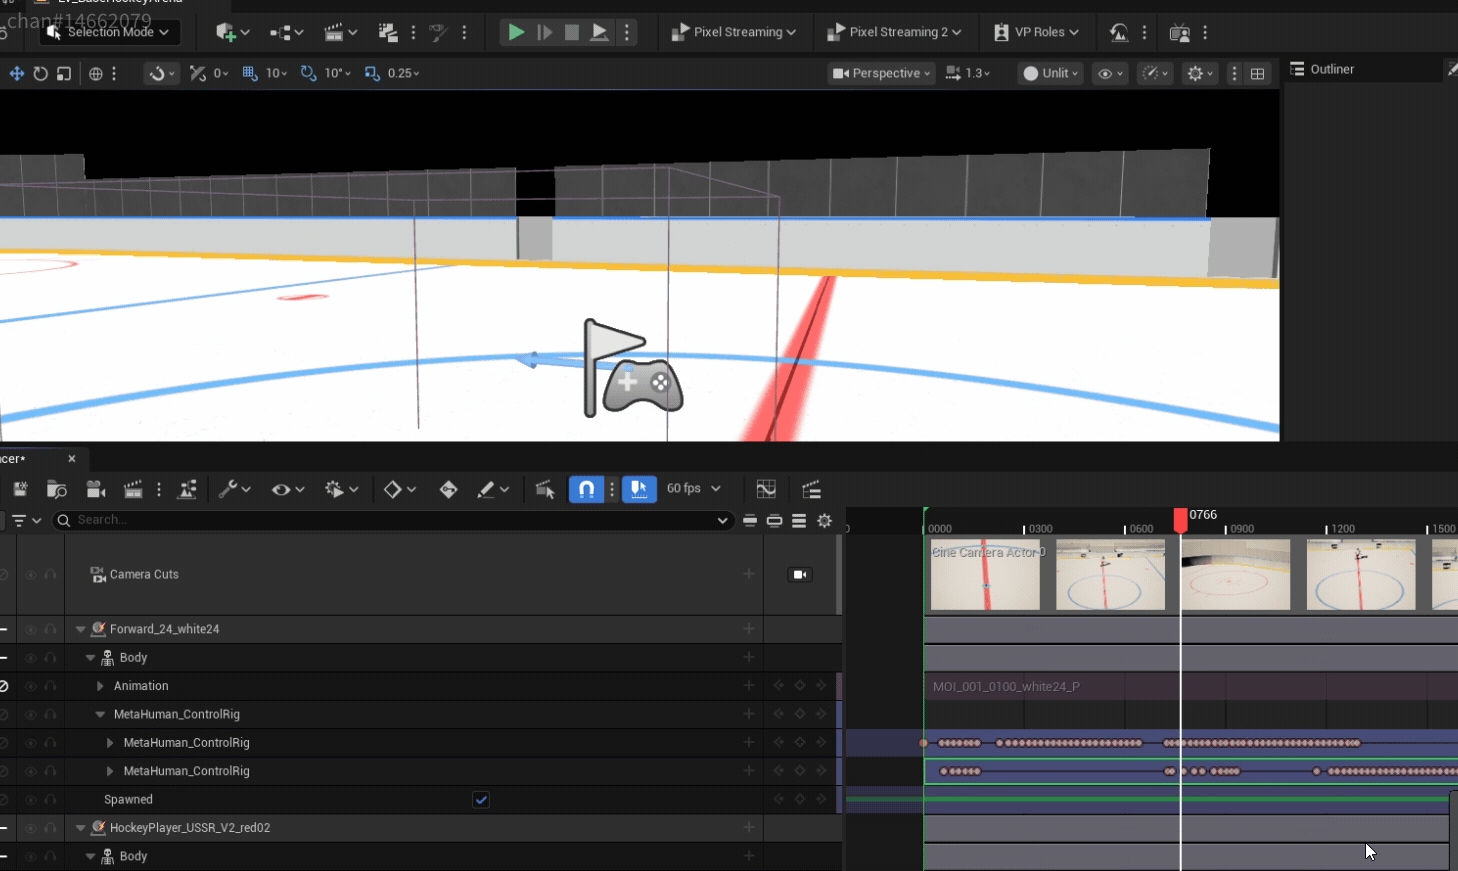The image size is (1458, 871).
Task: Toggle world/local coordinate space globe icon
Action: (x=96, y=73)
